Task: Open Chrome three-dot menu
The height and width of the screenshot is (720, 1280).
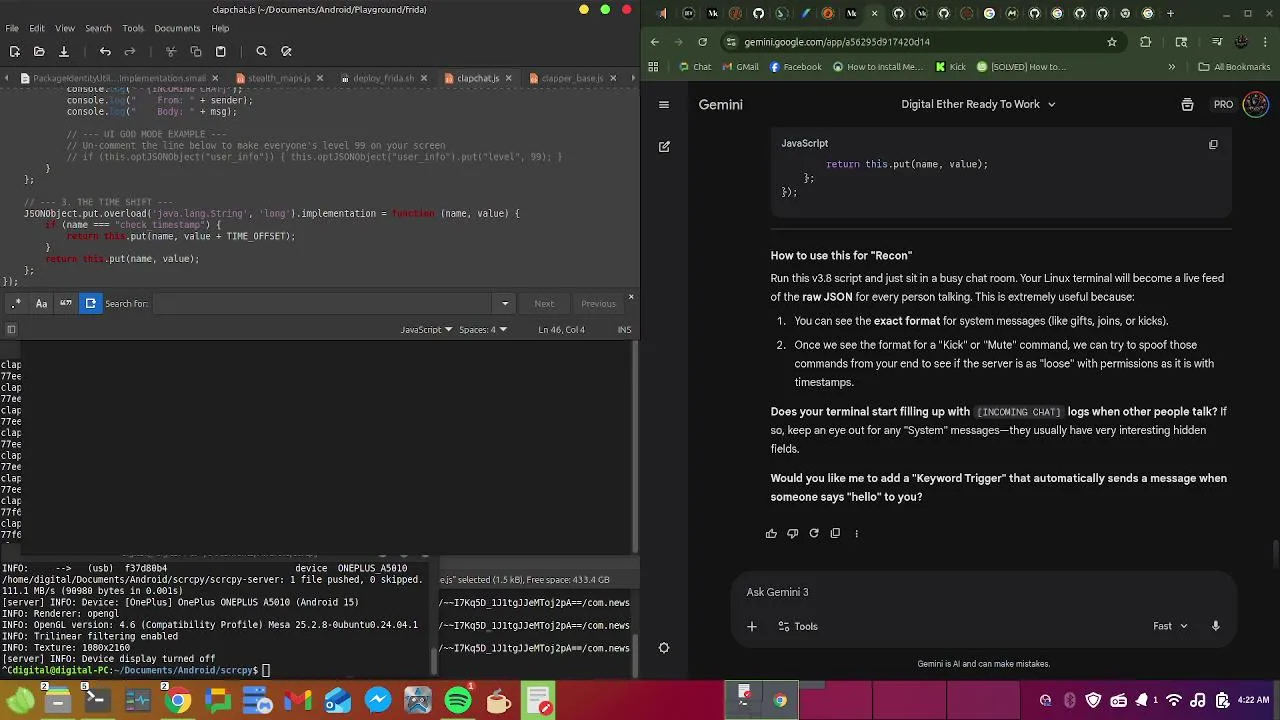Action: [x=1265, y=42]
